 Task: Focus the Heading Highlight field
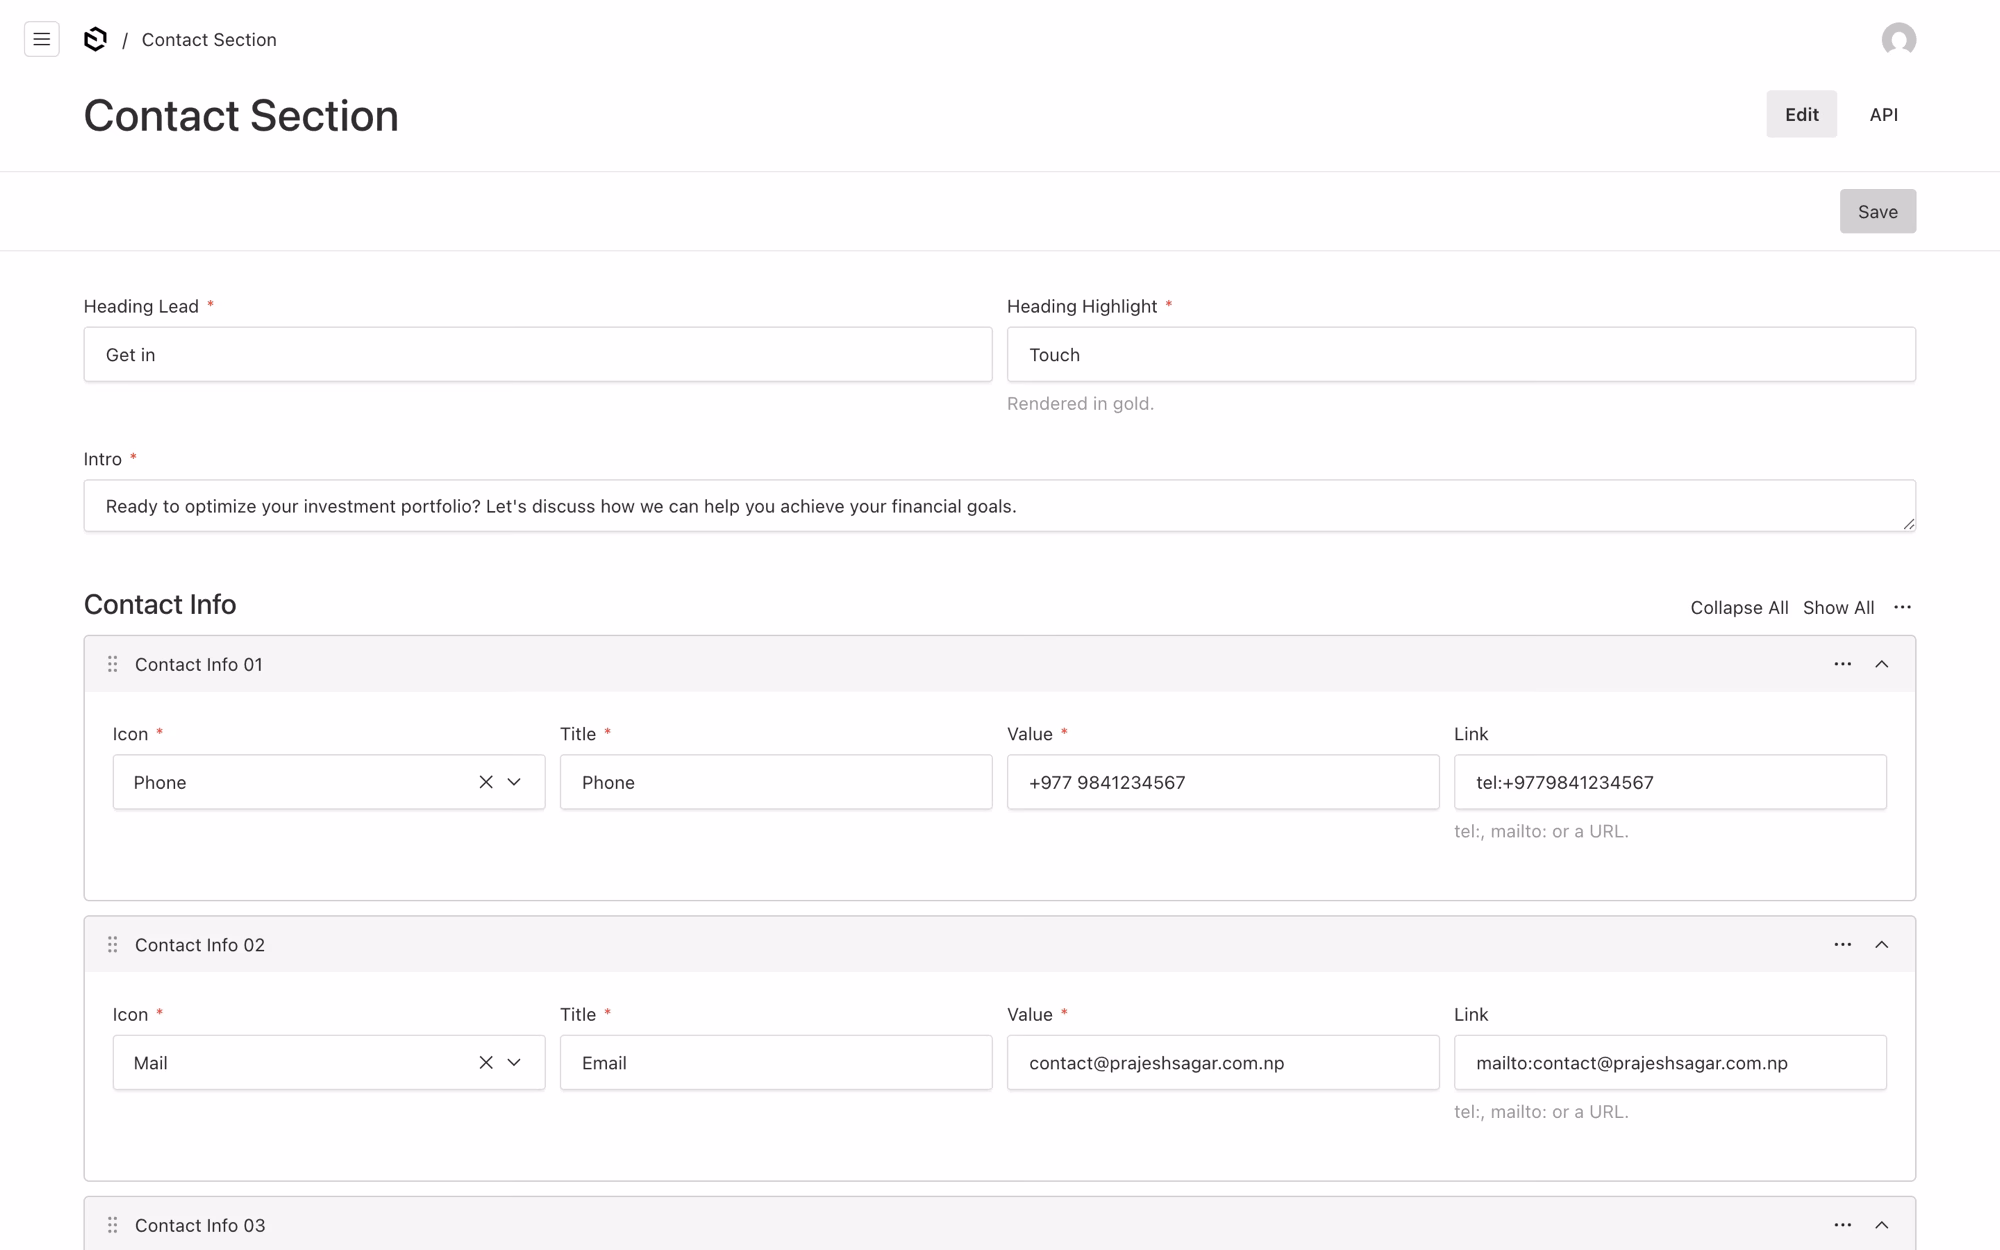click(x=1461, y=354)
